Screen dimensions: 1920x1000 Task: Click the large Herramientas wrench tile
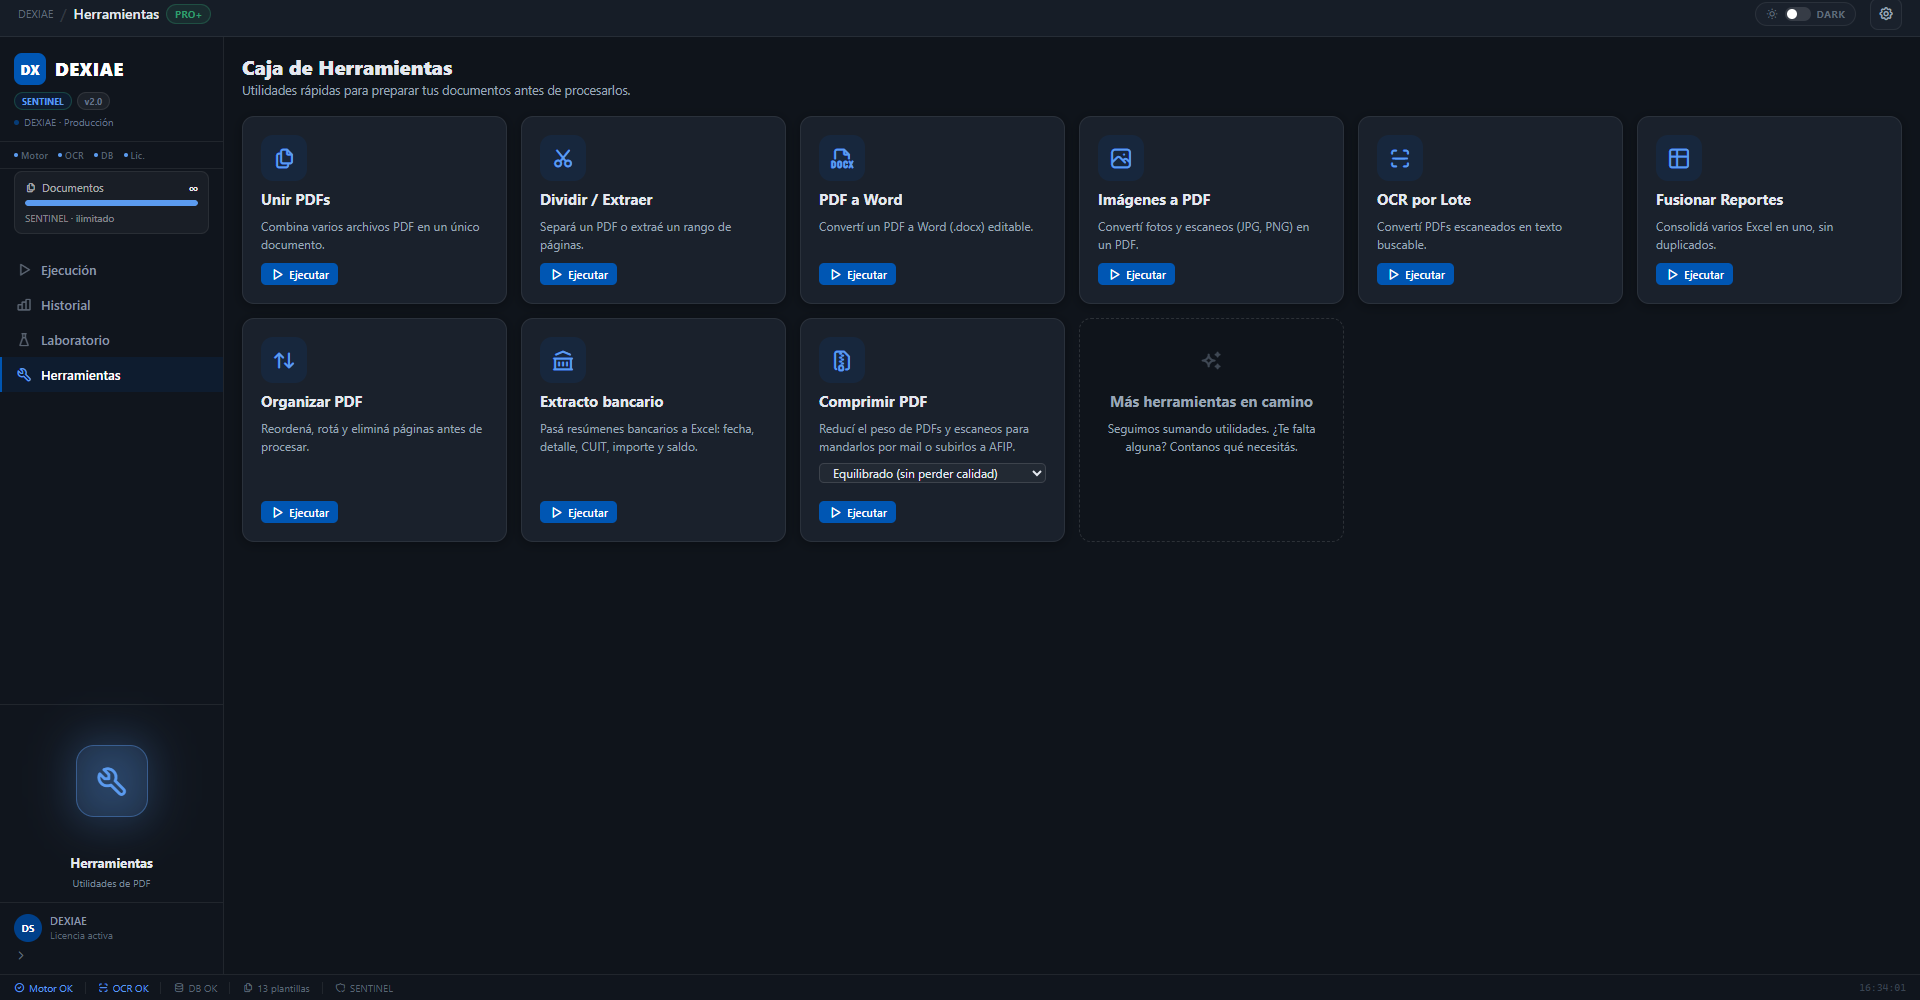pos(112,781)
